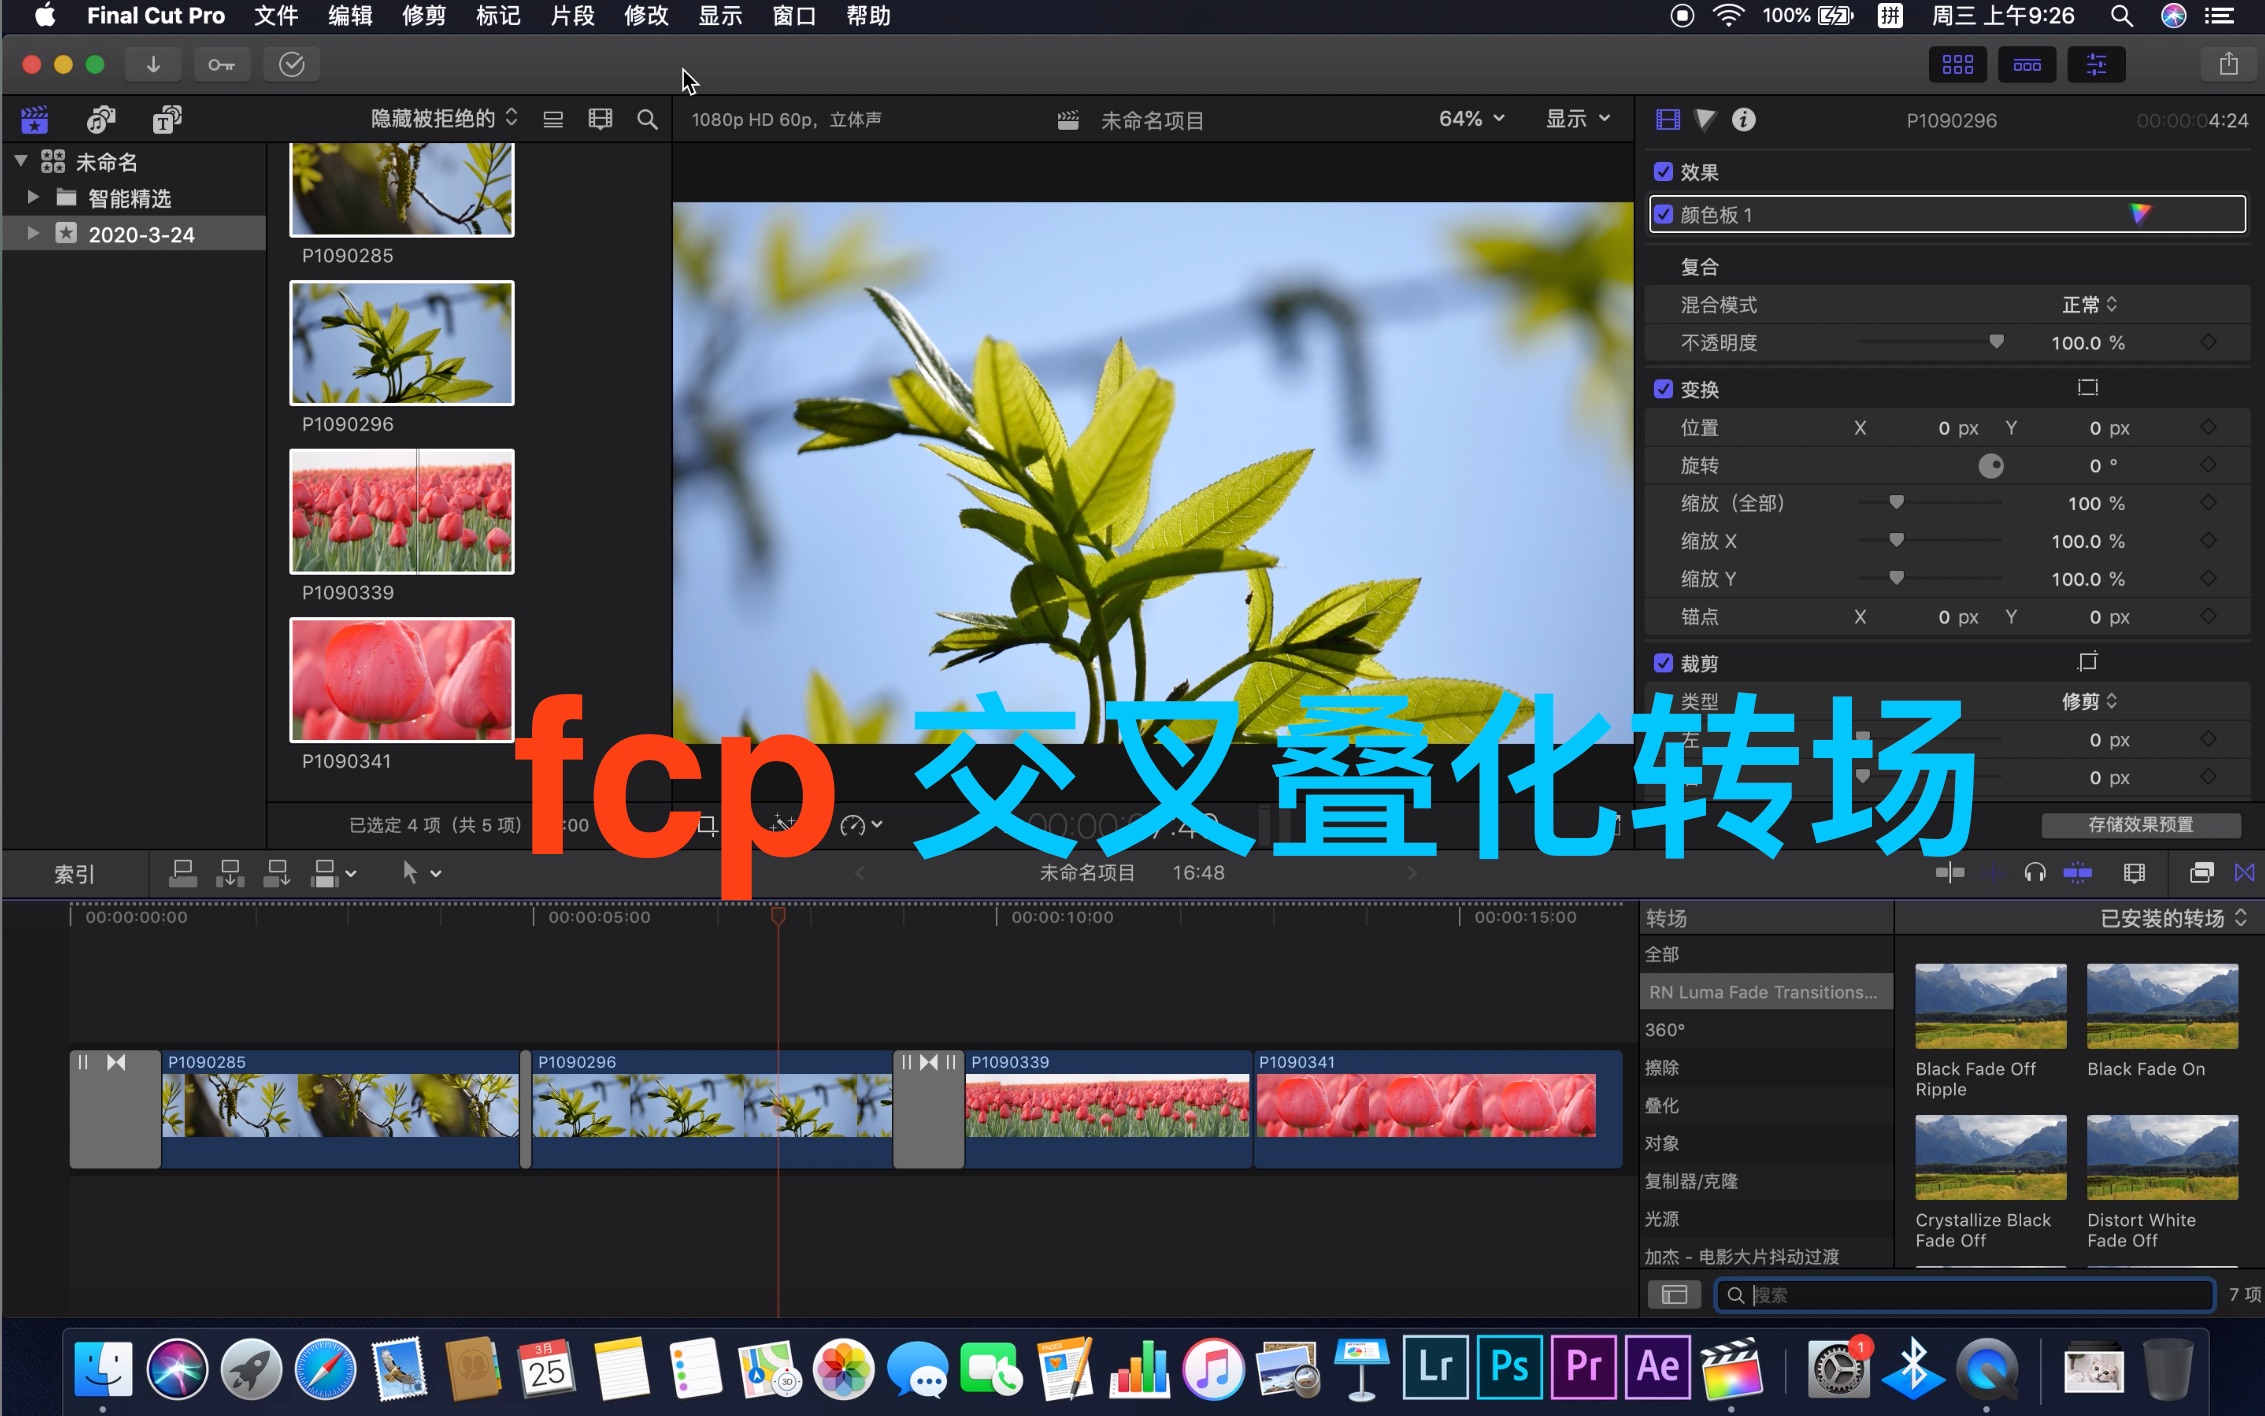This screenshot has height=1416, width=2265.
Task: Toggle the 变换 transform checkbox
Action: tap(1664, 389)
